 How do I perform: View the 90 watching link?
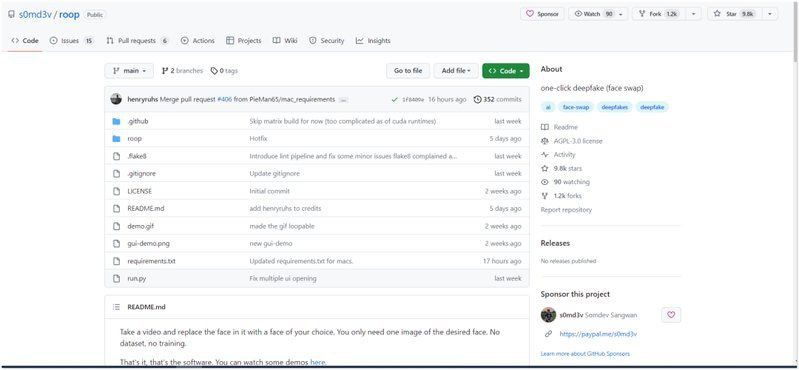[x=565, y=182]
